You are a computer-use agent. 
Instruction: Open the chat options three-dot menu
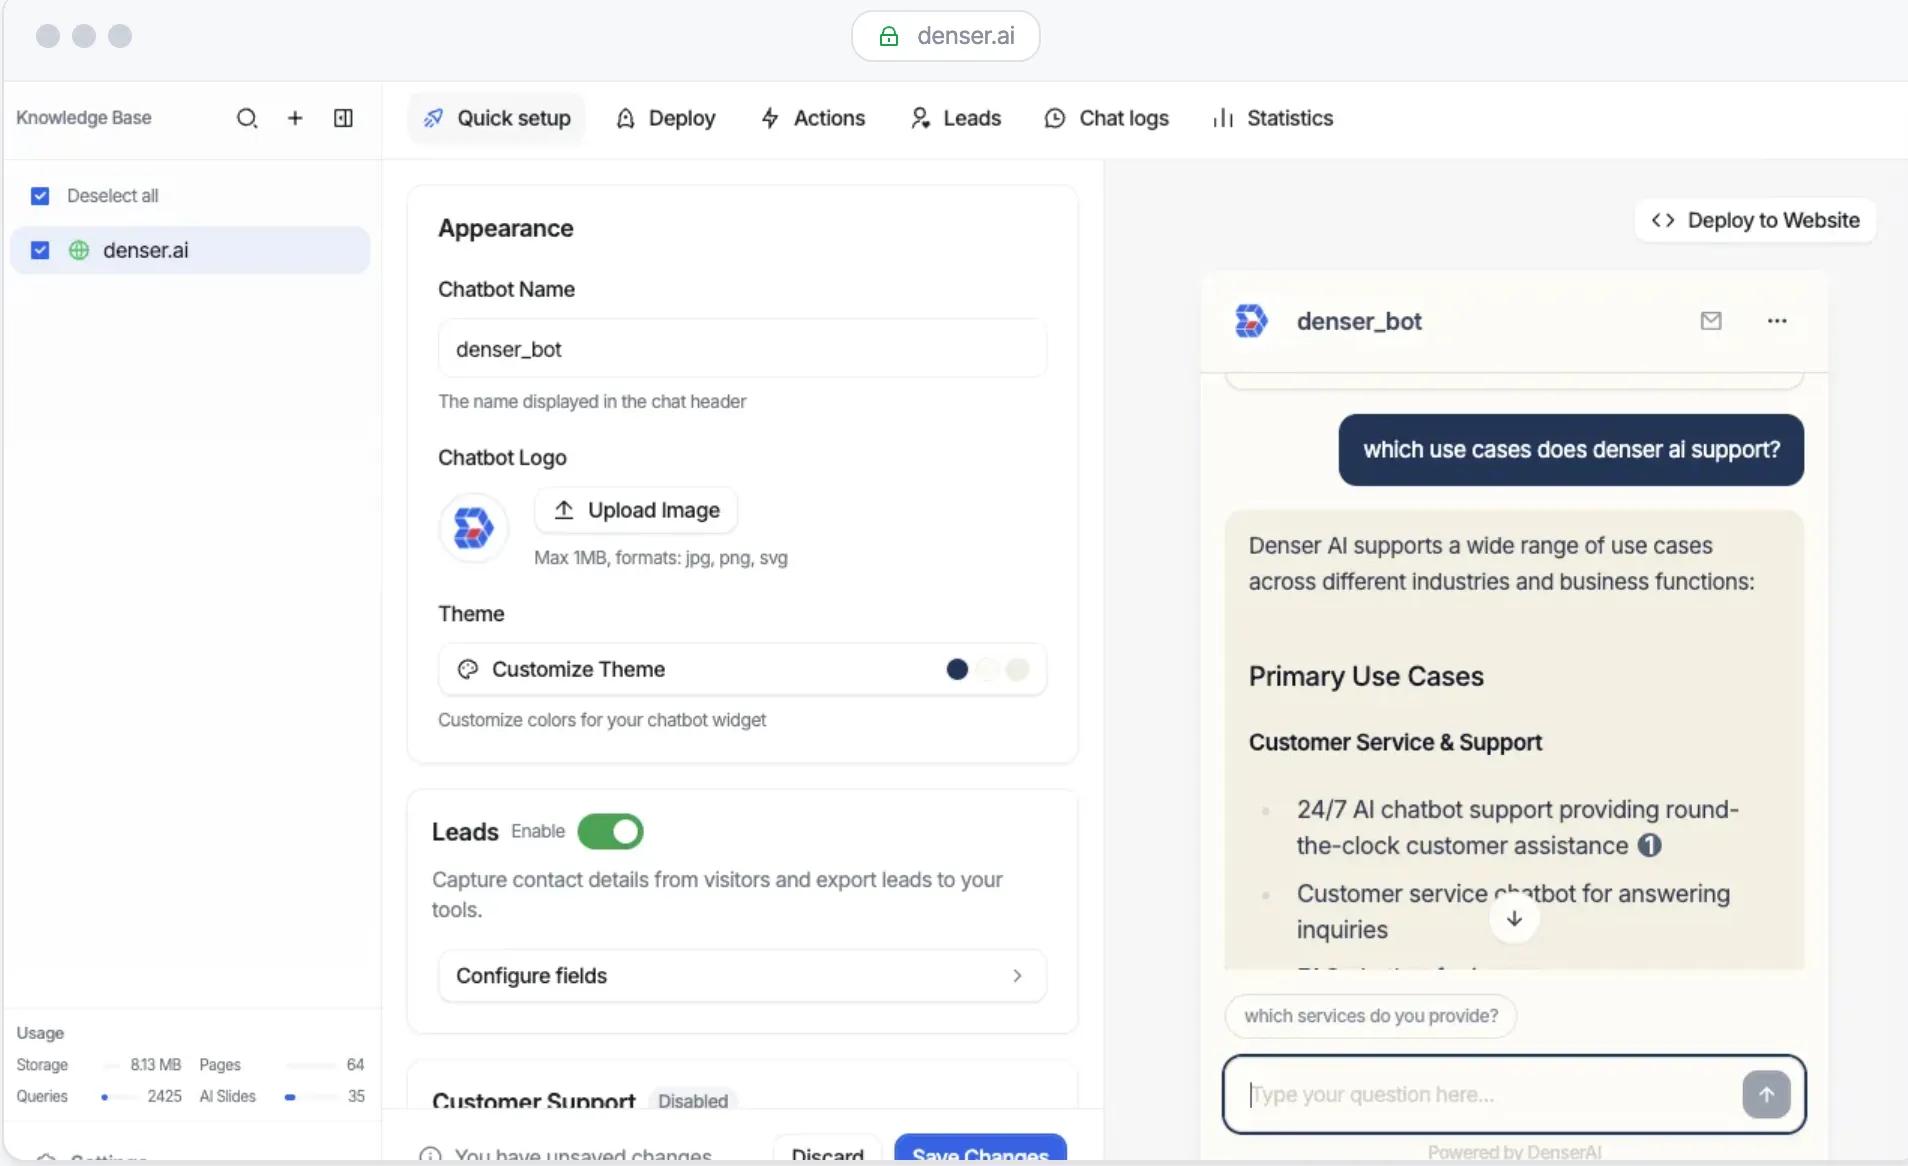click(1777, 321)
